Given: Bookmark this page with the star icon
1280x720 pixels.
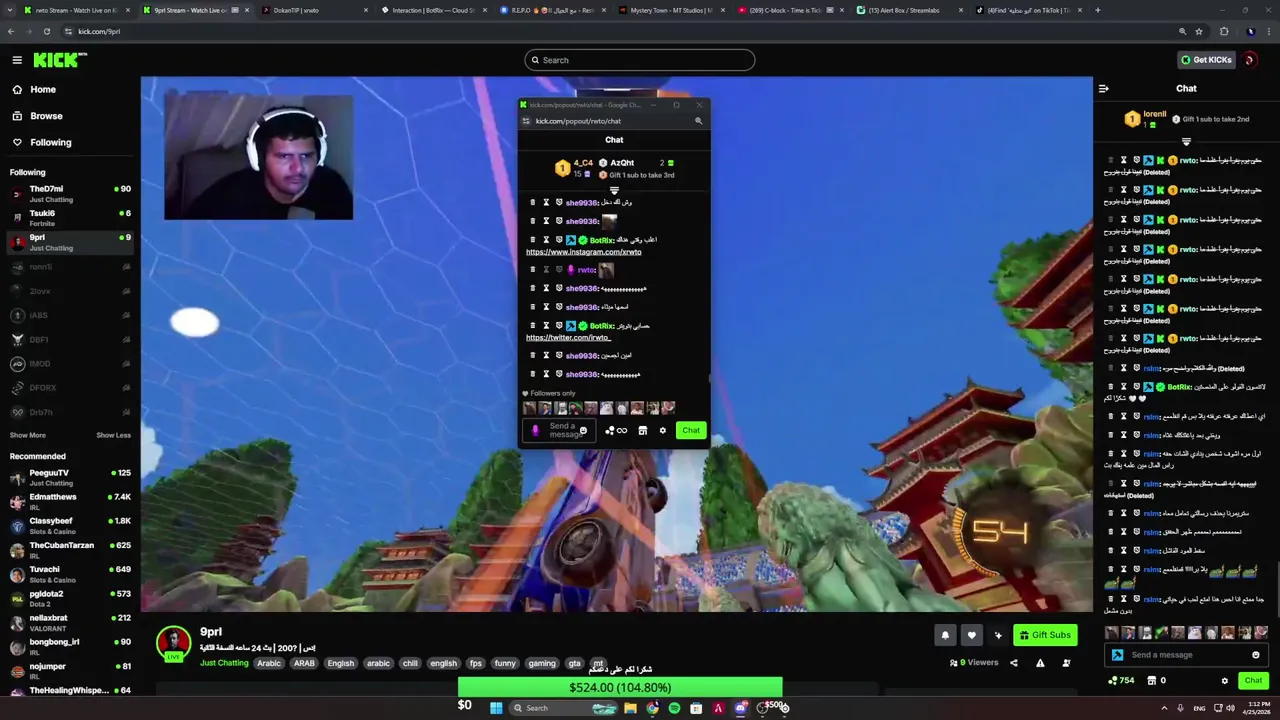Looking at the screenshot, I should coord(1198,31).
